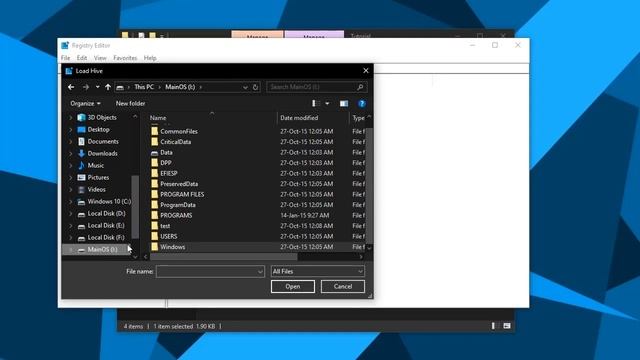Open the All Files type dropdown

click(x=318, y=271)
